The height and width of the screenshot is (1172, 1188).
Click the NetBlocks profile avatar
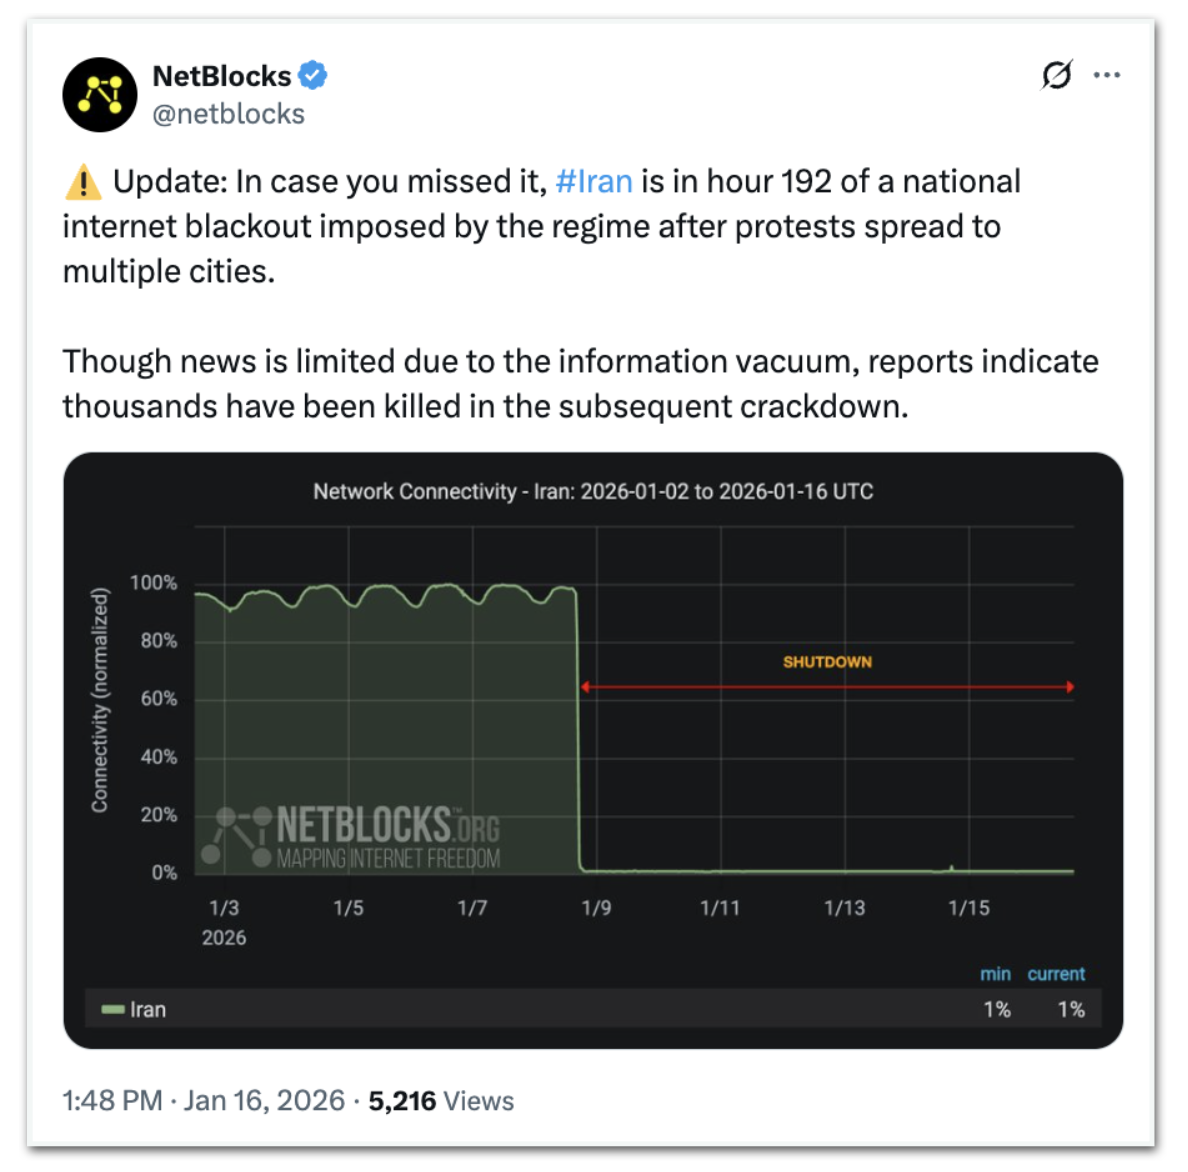click(x=100, y=95)
